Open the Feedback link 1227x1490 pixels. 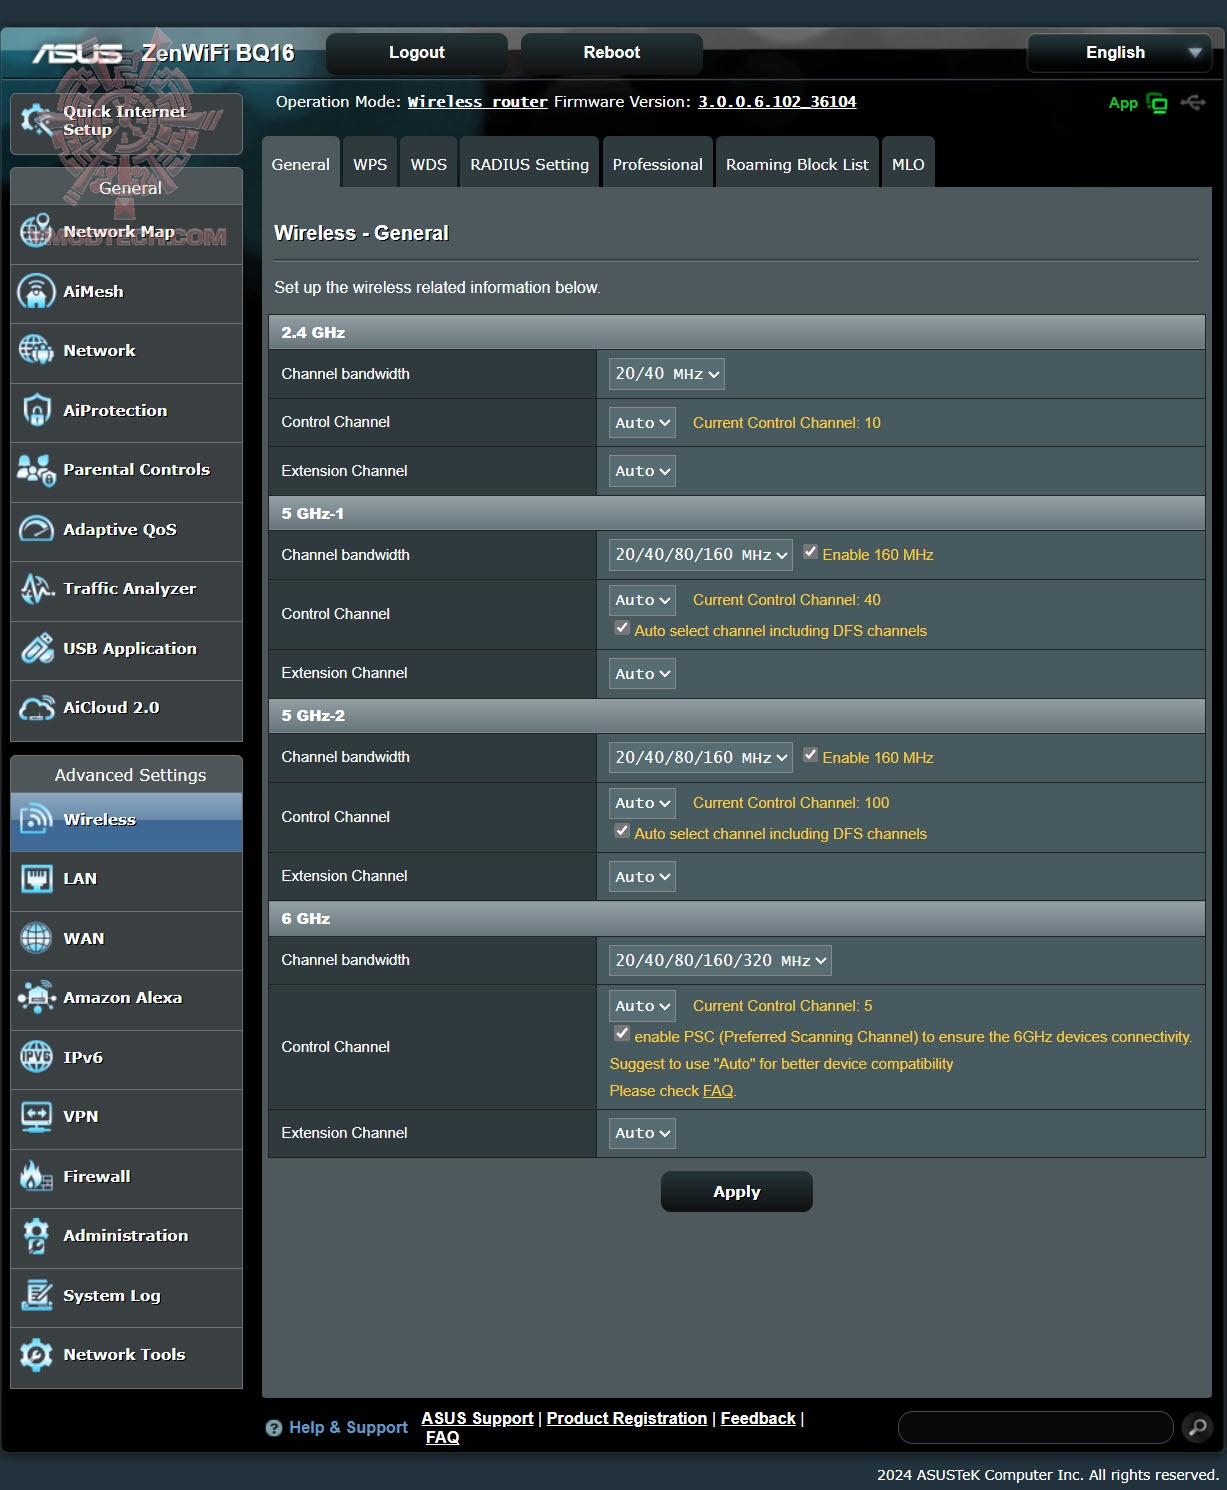758,1419
